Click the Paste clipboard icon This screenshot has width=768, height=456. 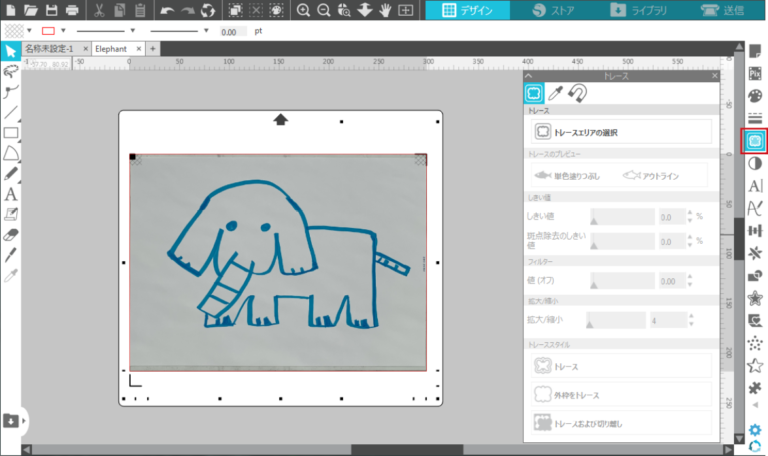pyautogui.click(x=140, y=10)
